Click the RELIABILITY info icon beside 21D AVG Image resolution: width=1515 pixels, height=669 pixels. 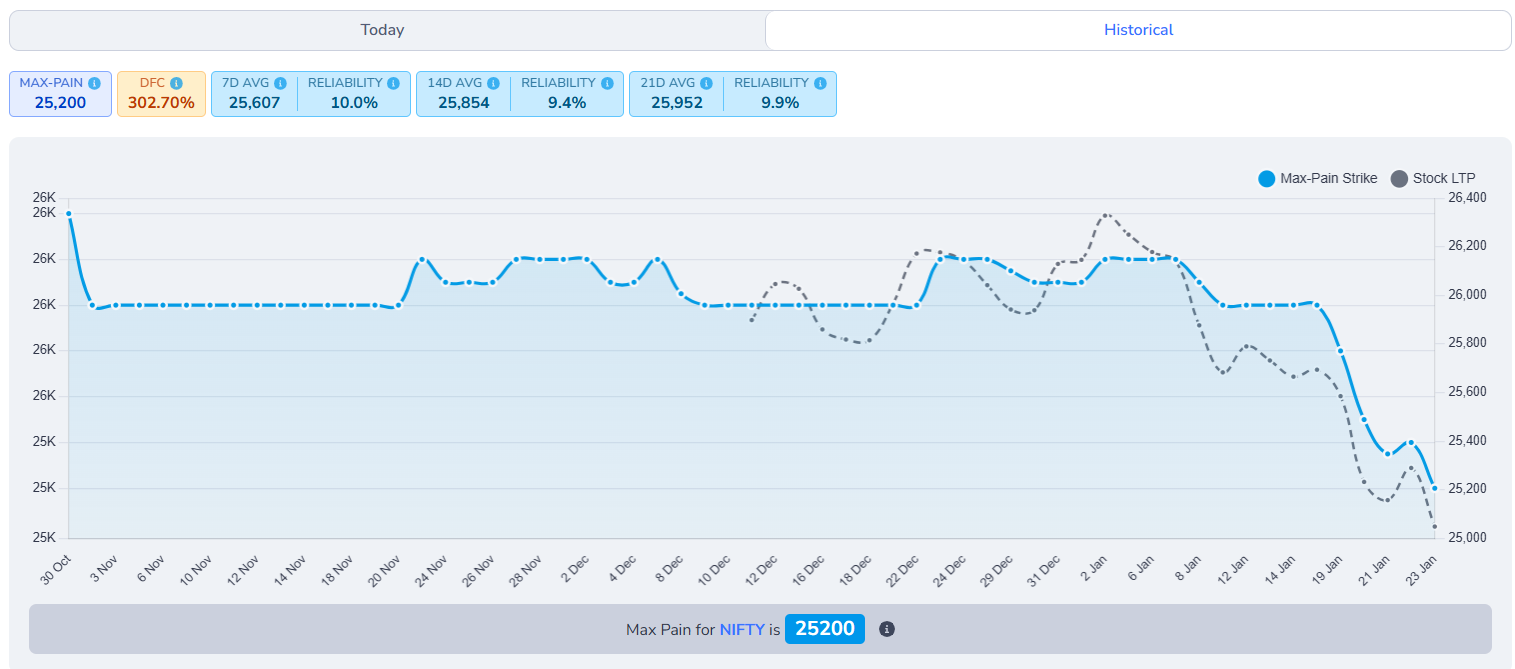819,83
